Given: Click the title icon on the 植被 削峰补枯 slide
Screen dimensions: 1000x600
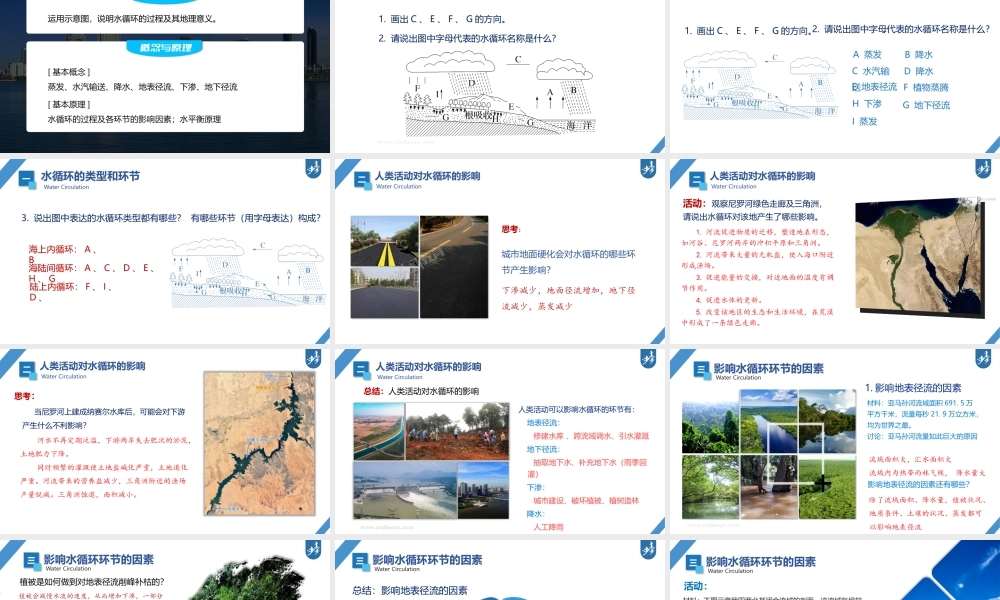Looking at the screenshot, I should 31,561.
